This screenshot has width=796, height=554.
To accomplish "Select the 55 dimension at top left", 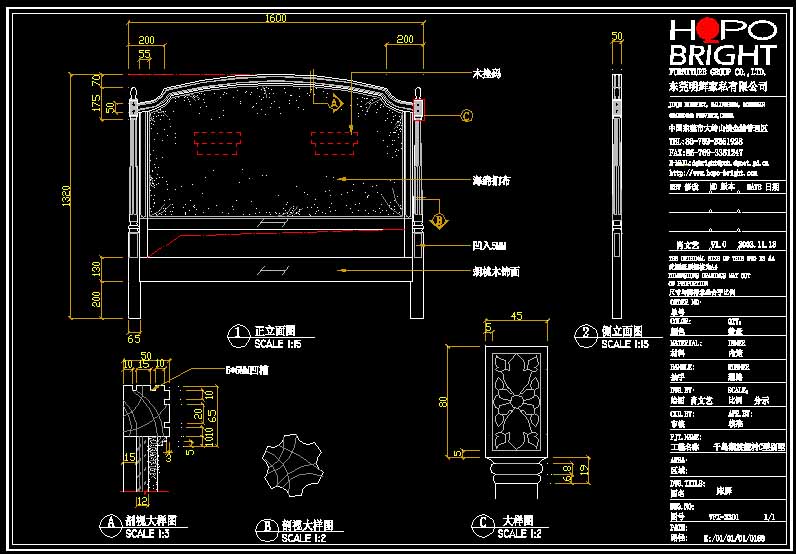I will [x=145, y=53].
